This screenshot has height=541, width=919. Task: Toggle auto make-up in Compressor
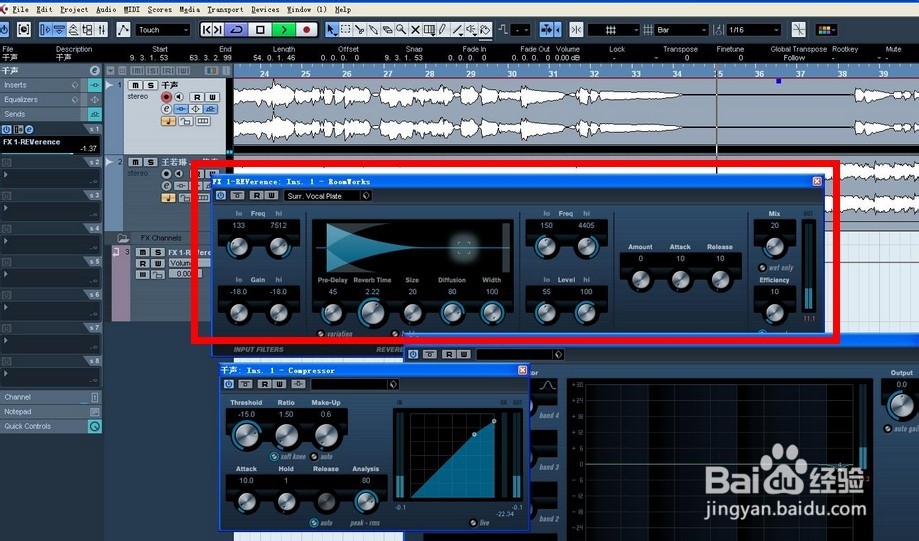point(314,456)
